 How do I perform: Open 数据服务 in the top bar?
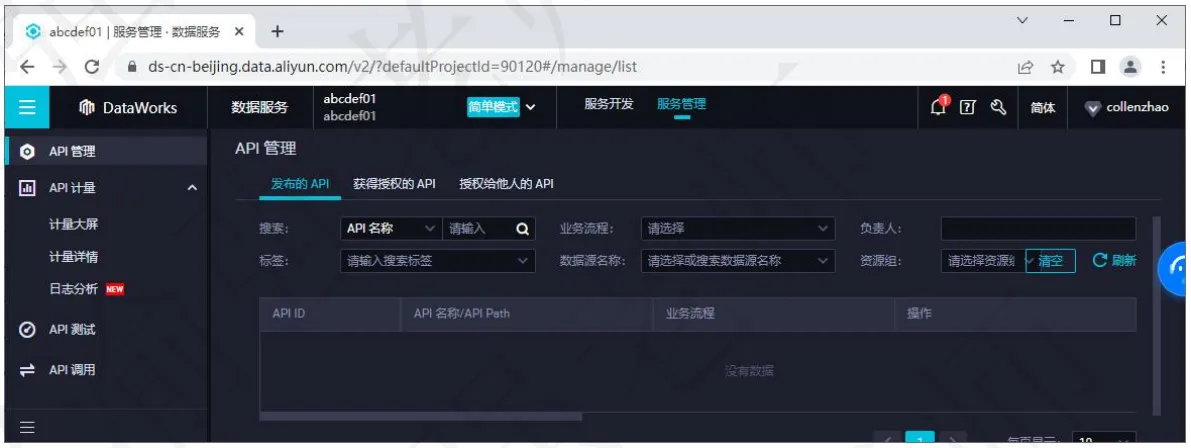tap(260, 107)
